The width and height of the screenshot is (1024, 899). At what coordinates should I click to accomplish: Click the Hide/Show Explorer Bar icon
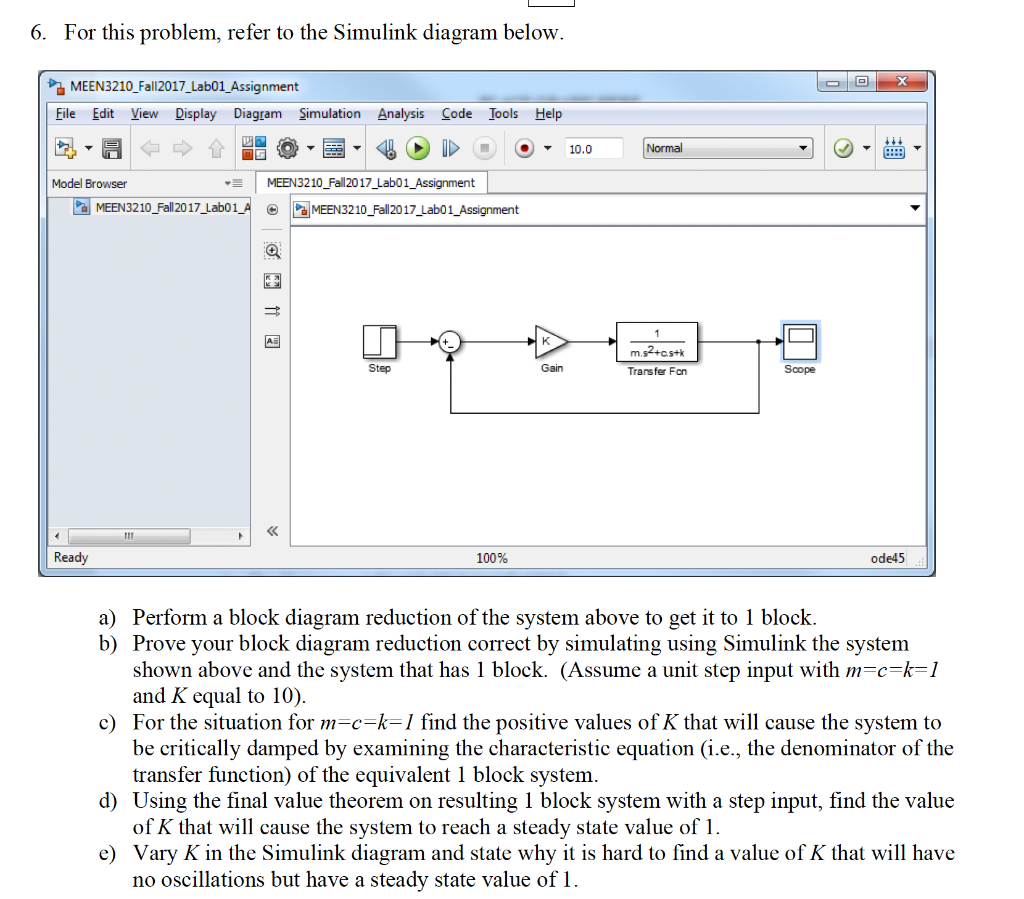click(x=272, y=210)
